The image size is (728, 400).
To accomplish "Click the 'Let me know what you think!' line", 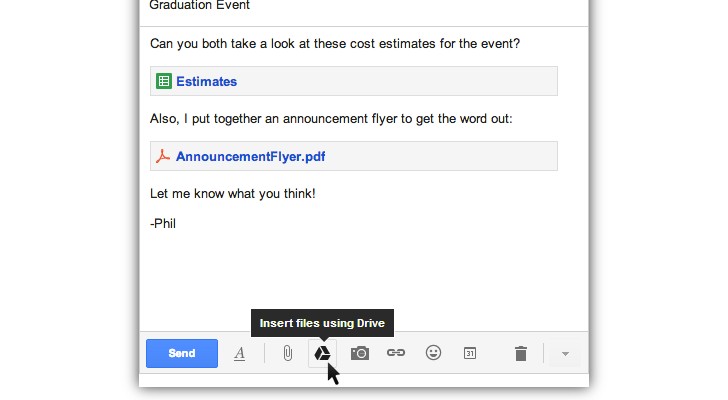I will 232,192.
